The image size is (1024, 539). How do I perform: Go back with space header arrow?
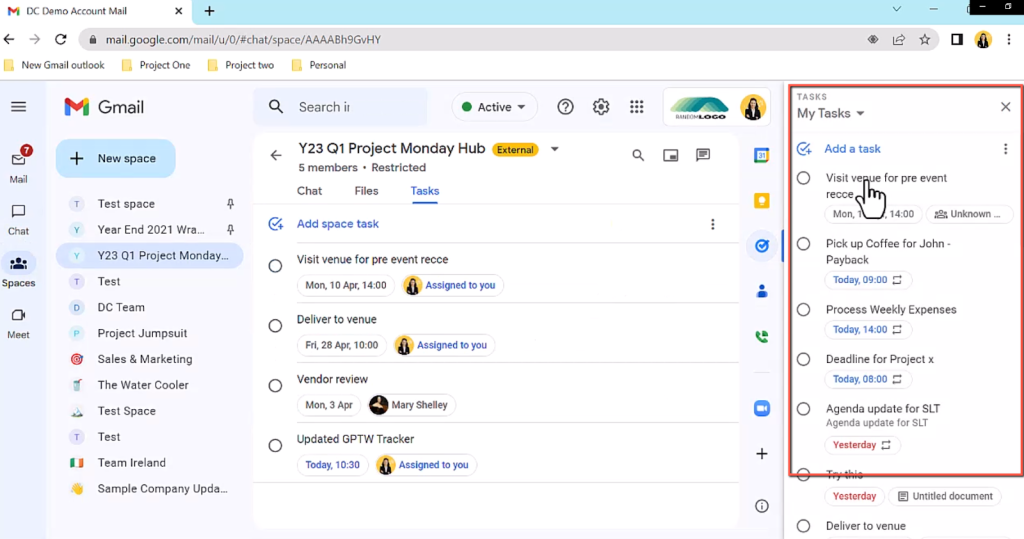(276, 155)
